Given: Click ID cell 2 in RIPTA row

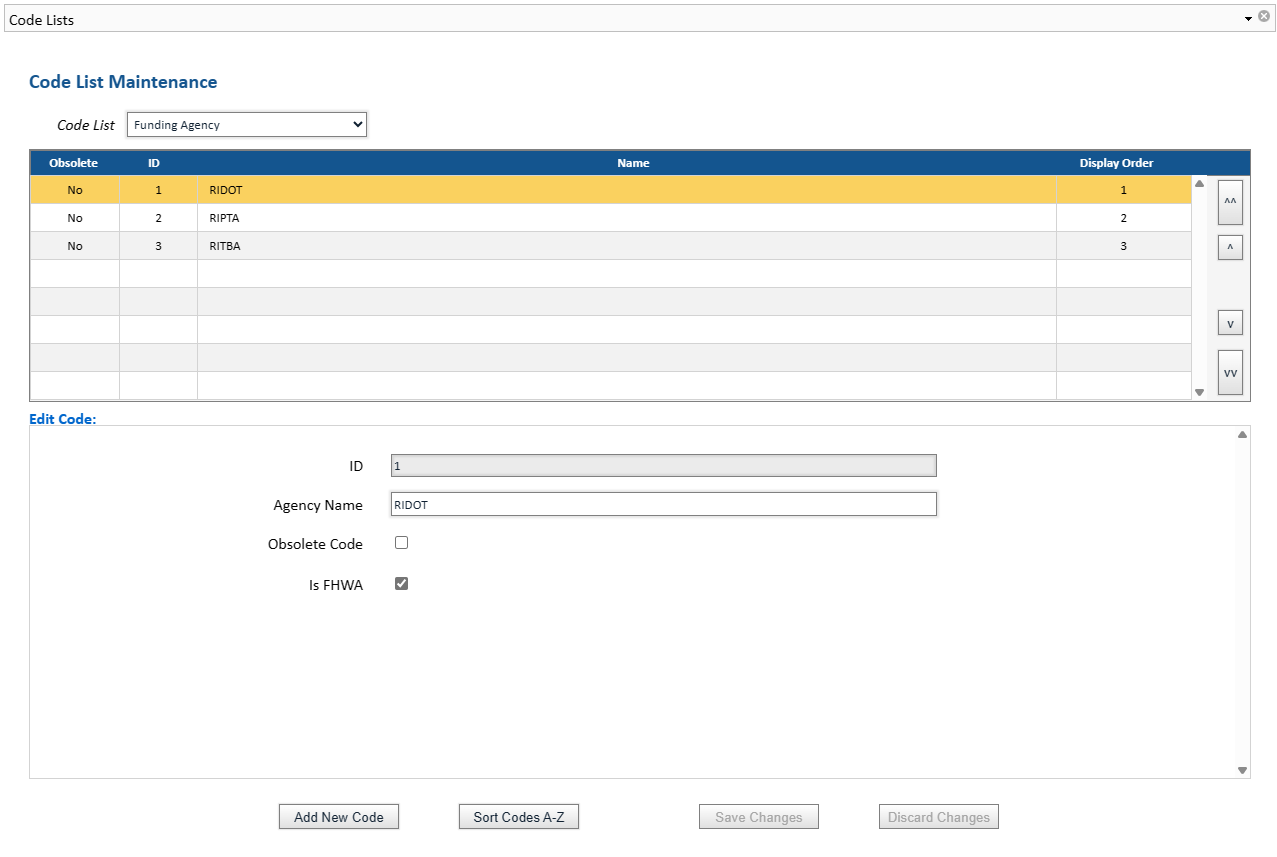Looking at the screenshot, I should coord(158,218).
